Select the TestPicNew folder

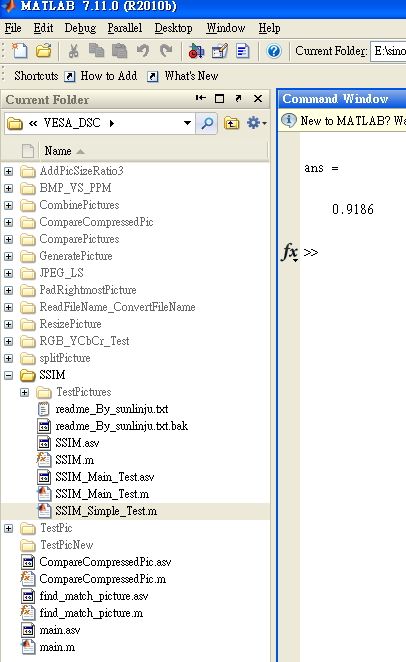66,545
